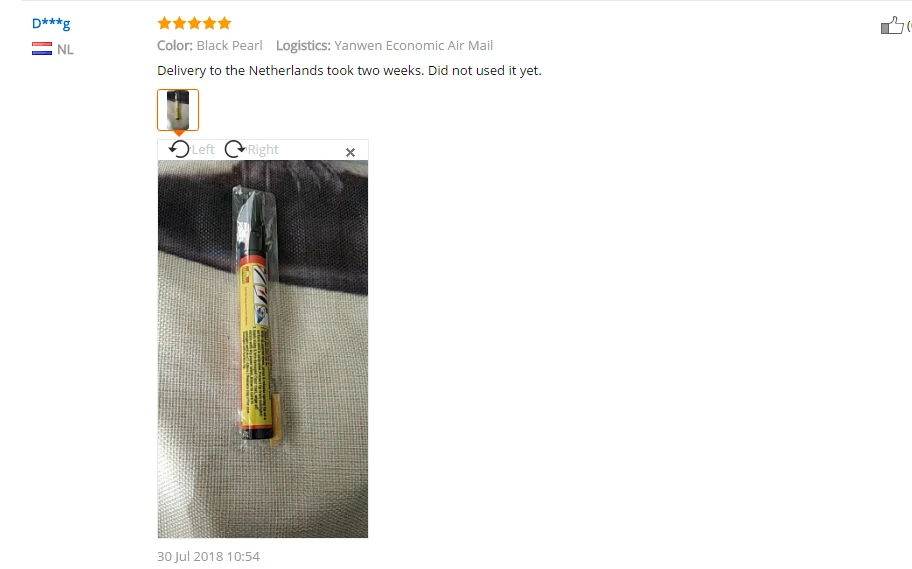The image size is (912, 569).
Task: Click the fifth orange rating star
Action: [x=225, y=23]
